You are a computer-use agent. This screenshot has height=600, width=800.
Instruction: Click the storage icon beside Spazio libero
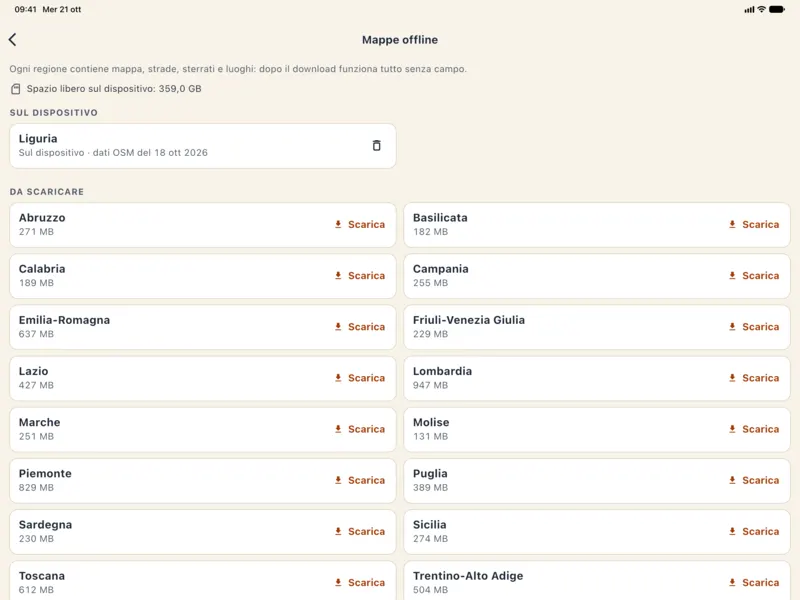16,89
